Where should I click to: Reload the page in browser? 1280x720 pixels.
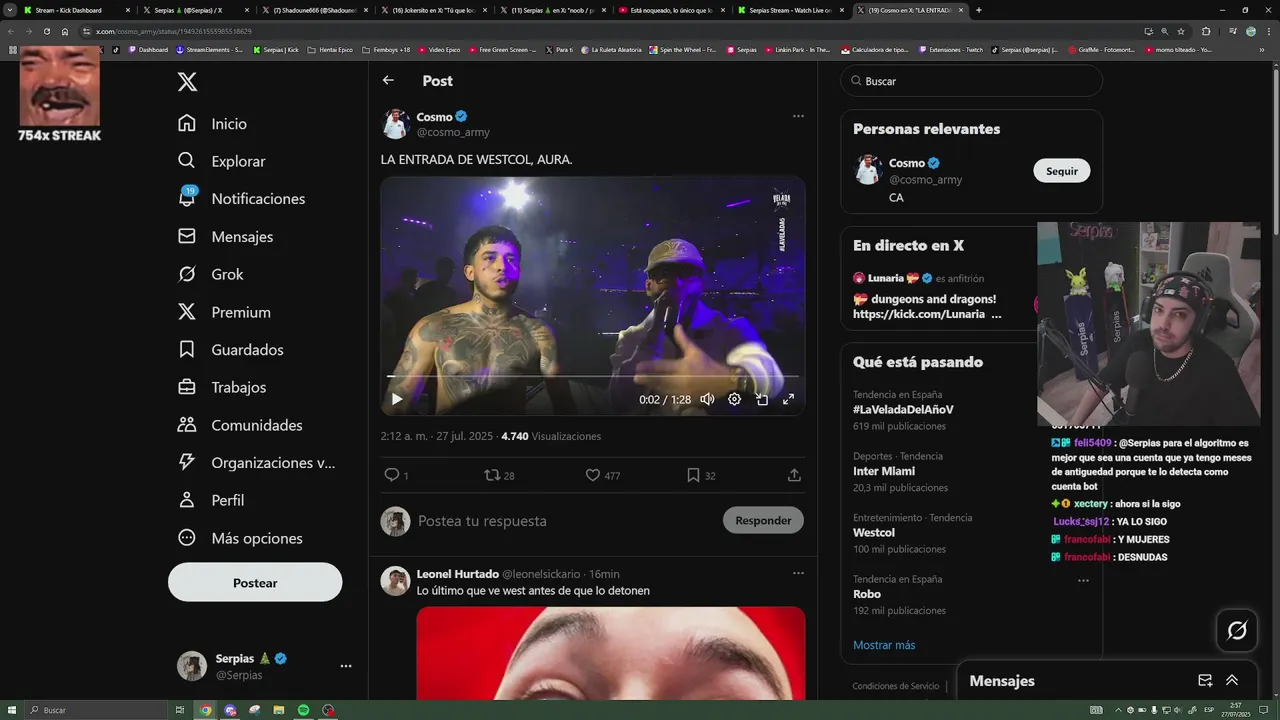click(46, 31)
